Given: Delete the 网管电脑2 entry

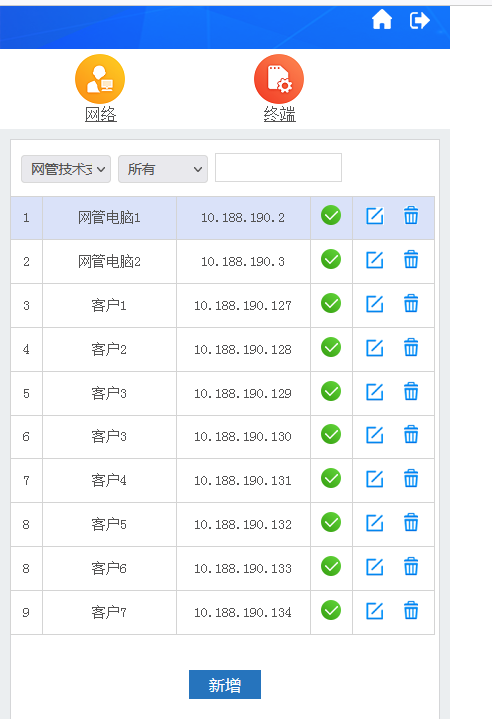Looking at the screenshot, I should [x=411, y=260].
